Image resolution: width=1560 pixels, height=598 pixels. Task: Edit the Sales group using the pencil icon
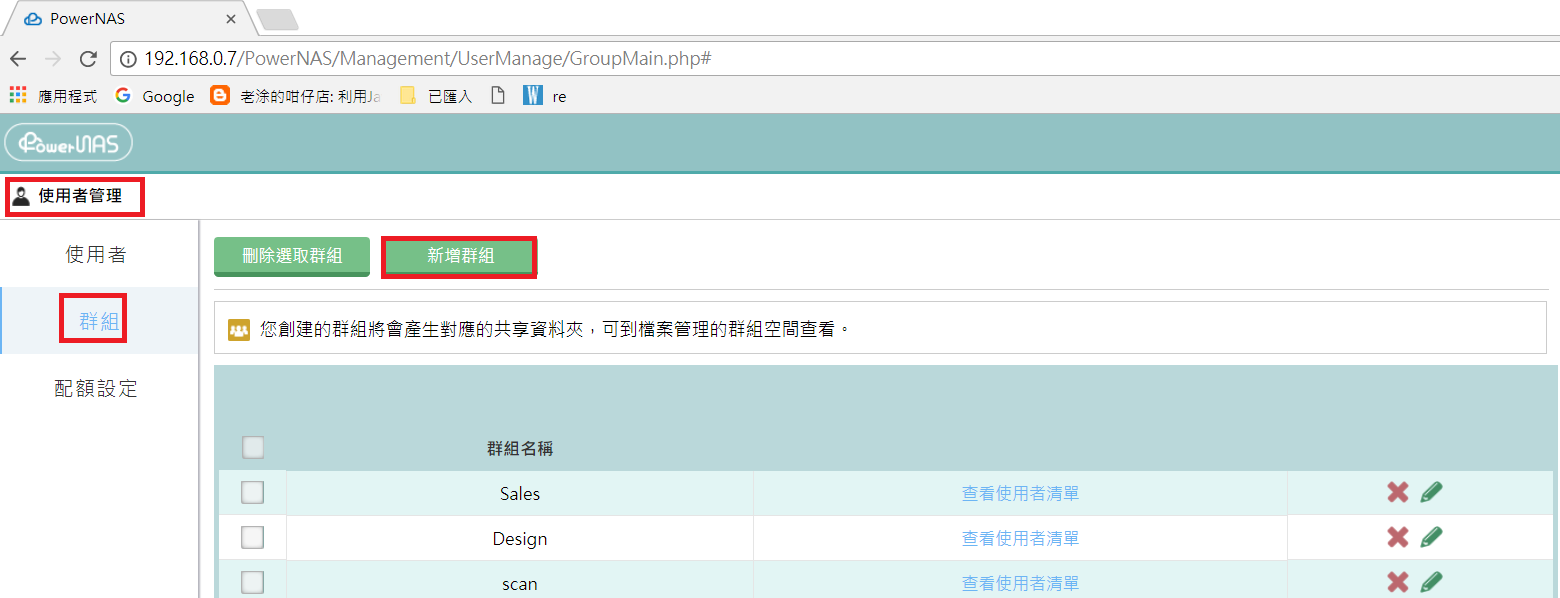(x=1430, y=492)
